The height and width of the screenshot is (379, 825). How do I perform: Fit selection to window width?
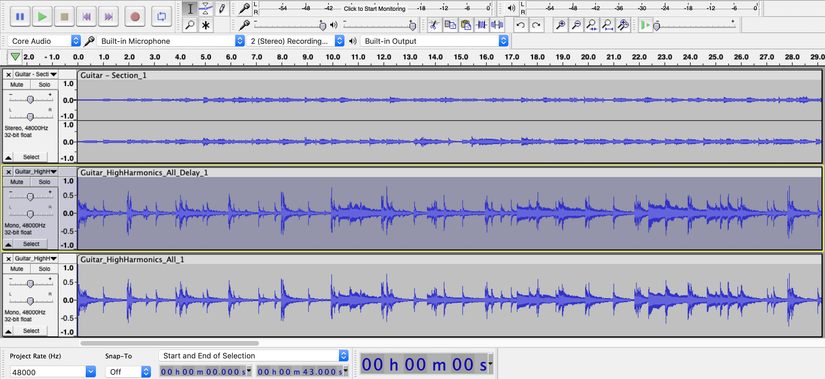pyautogui.click(x=592, y=25)
